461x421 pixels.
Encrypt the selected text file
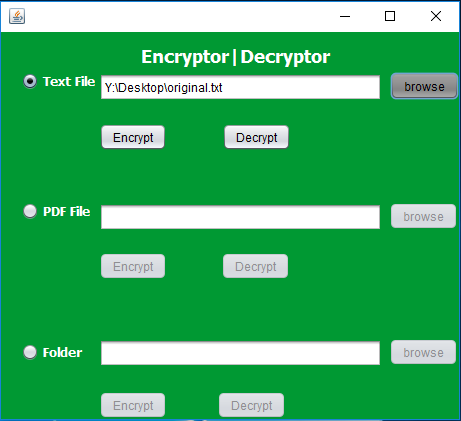coord(133,137)
